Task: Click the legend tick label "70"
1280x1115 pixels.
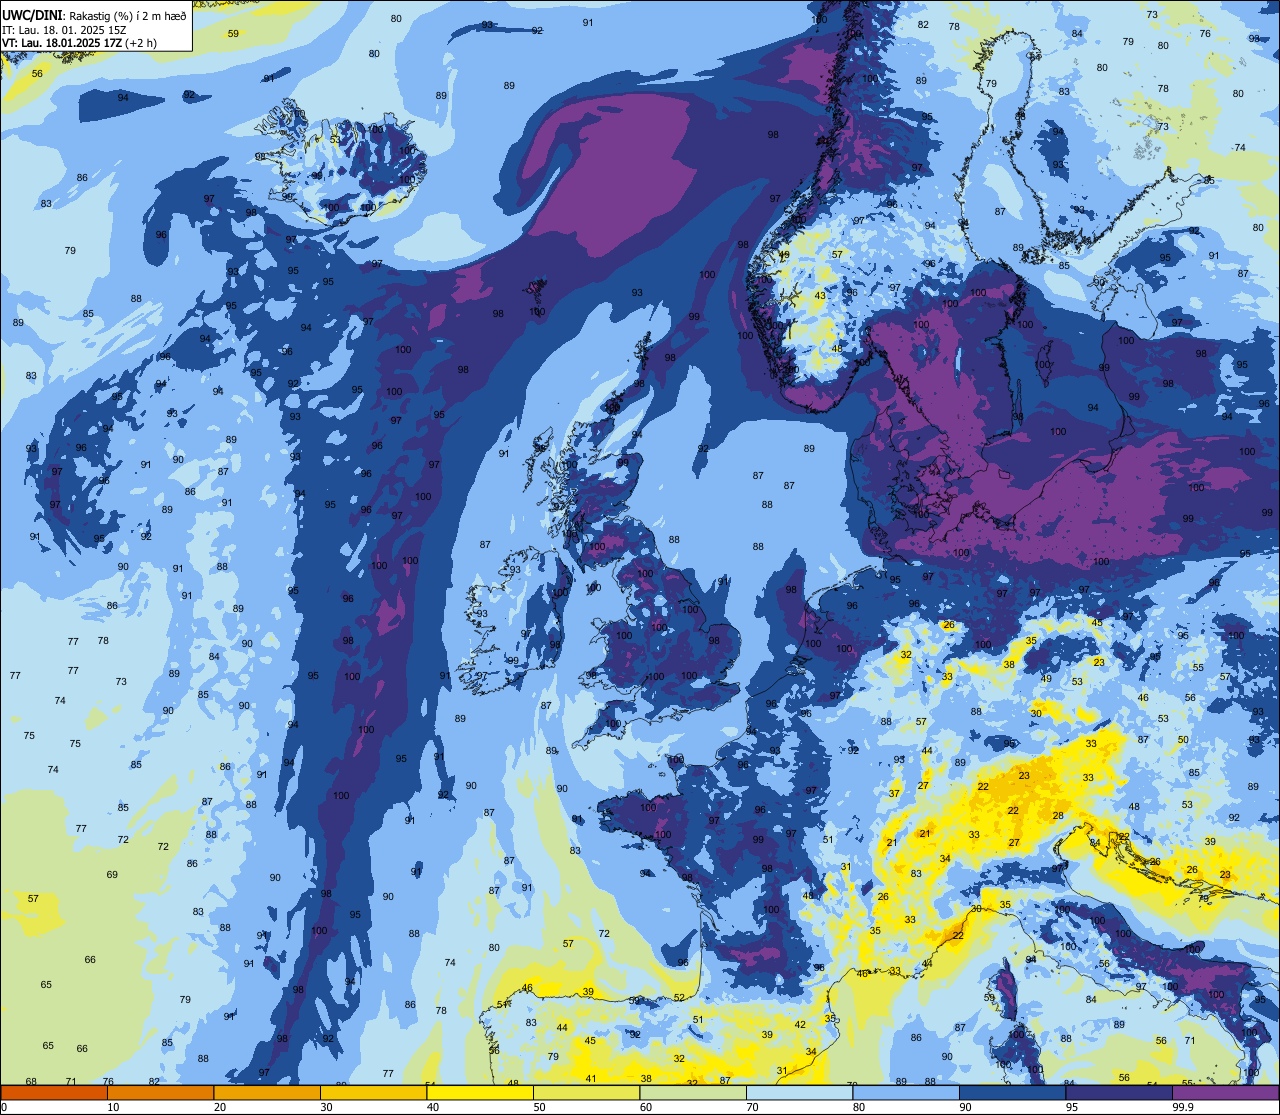Action: tap(752, 1107)
